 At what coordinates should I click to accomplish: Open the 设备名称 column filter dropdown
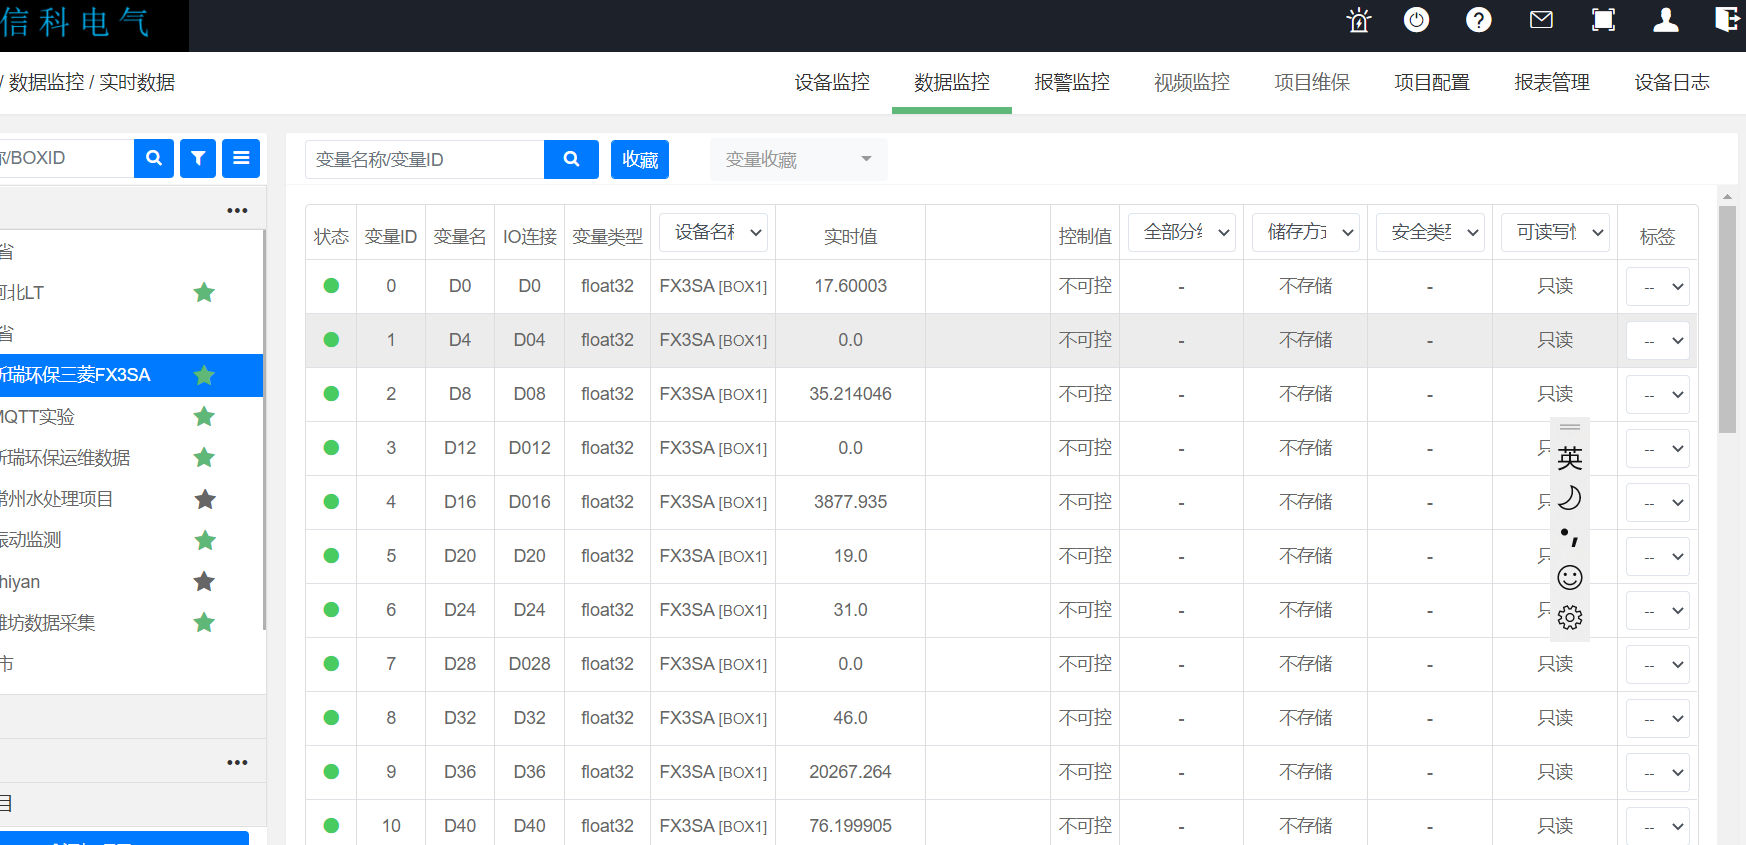713,232
